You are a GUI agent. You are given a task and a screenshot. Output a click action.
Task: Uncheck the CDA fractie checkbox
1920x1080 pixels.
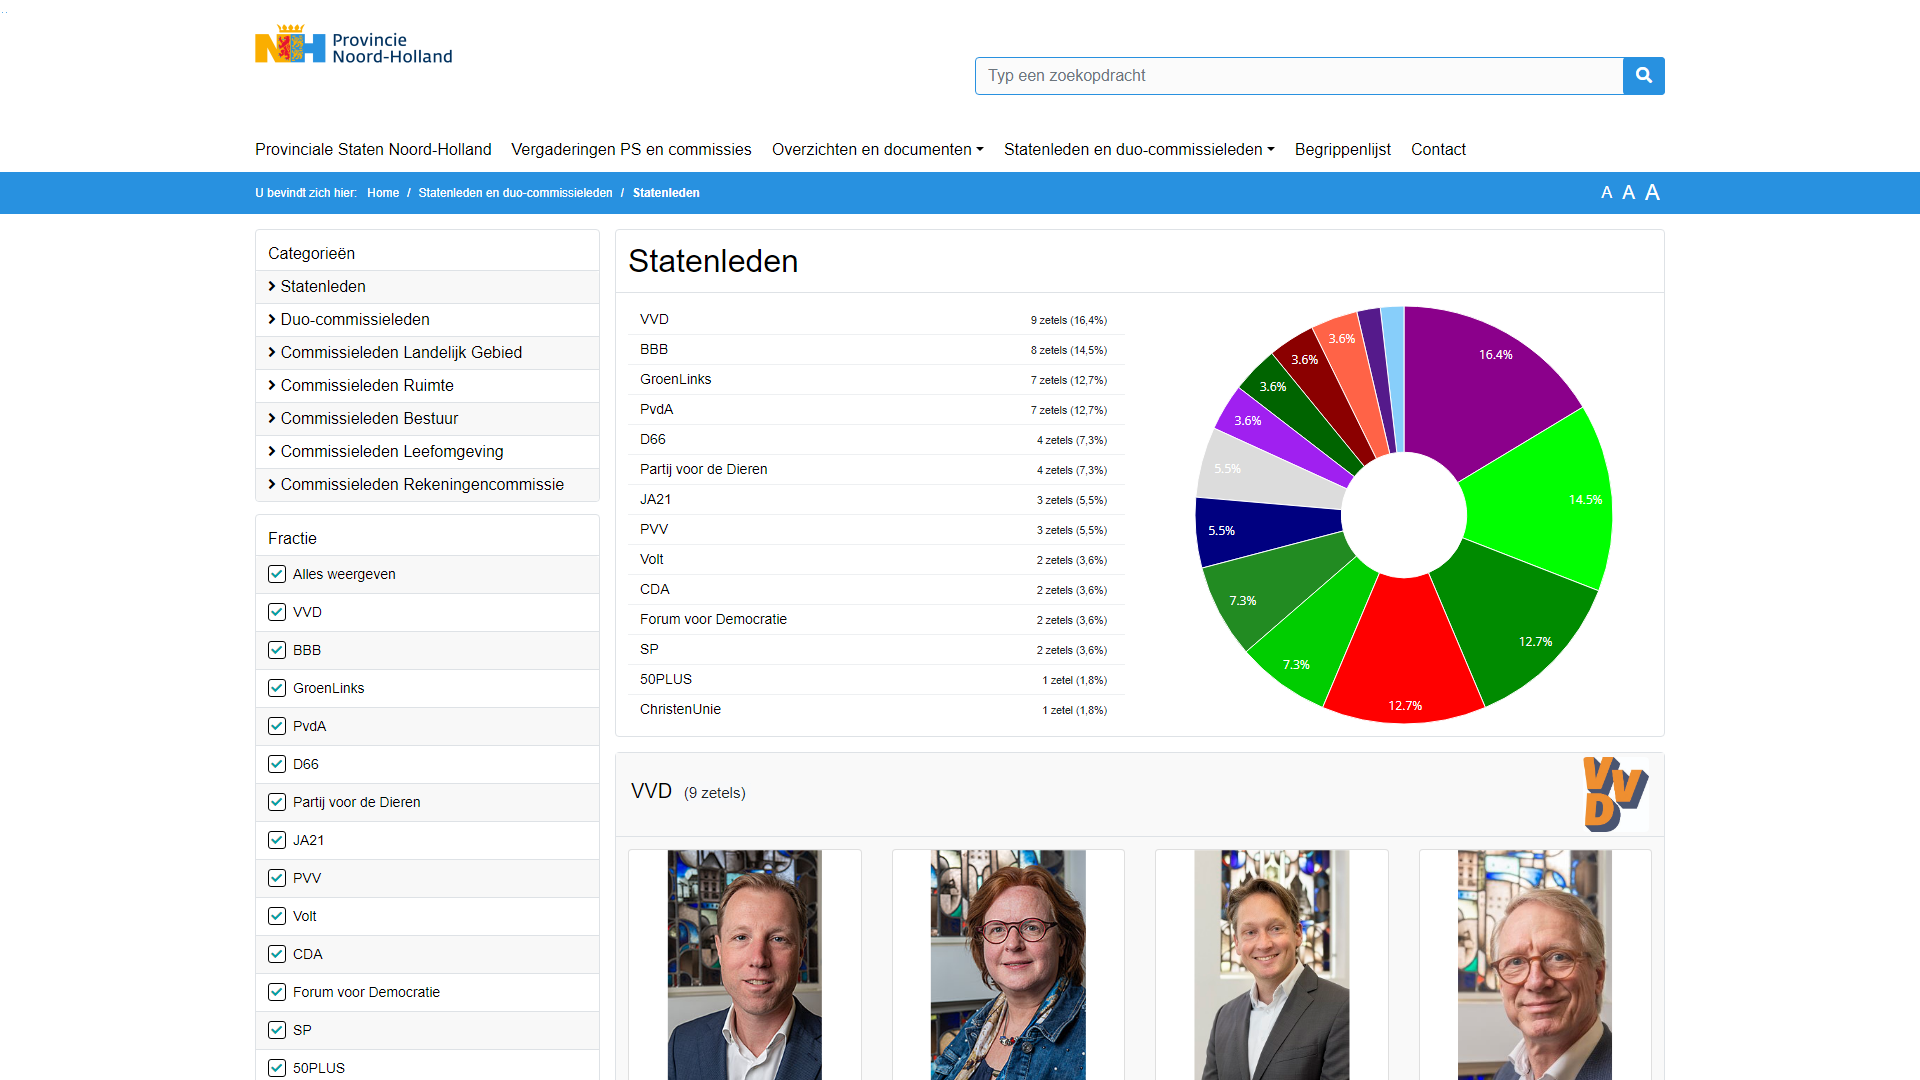coord(277,954)
